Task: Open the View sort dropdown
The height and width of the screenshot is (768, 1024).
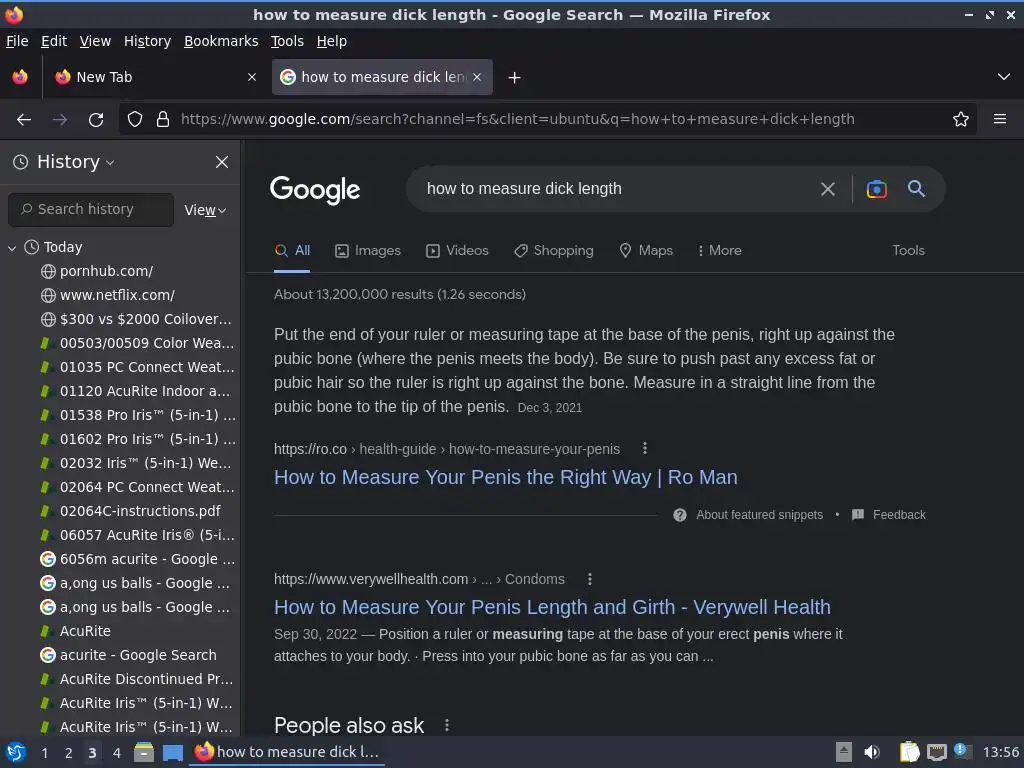Action: pos(205,210)
